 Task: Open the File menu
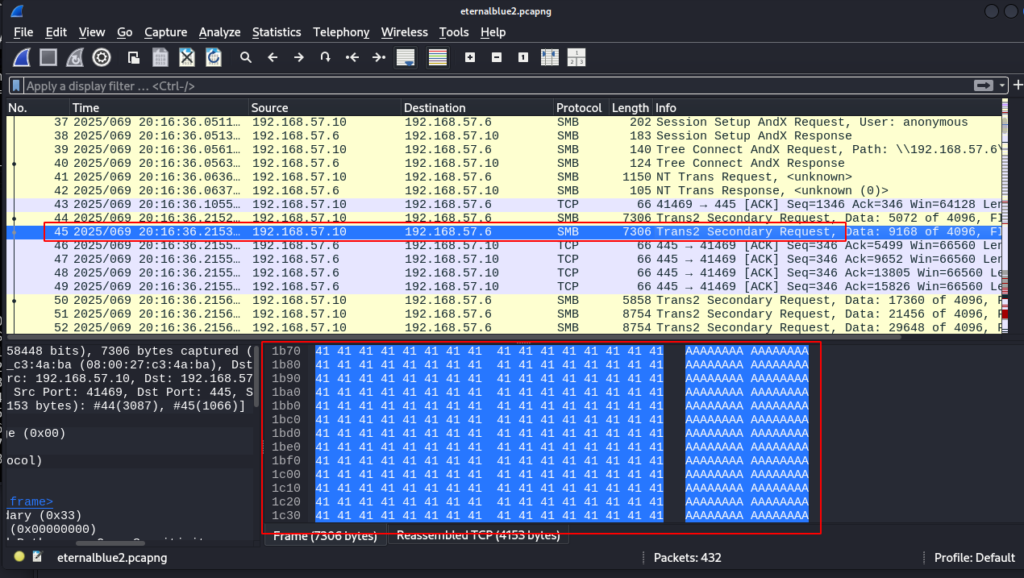tap(23, 32)
